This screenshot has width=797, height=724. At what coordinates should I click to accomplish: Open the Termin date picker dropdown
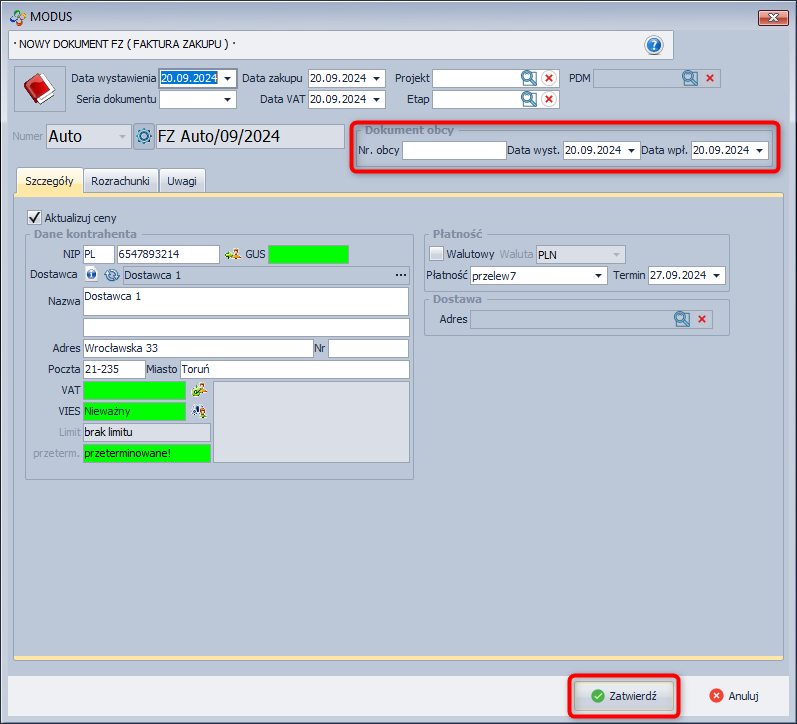tap(716, 276)
